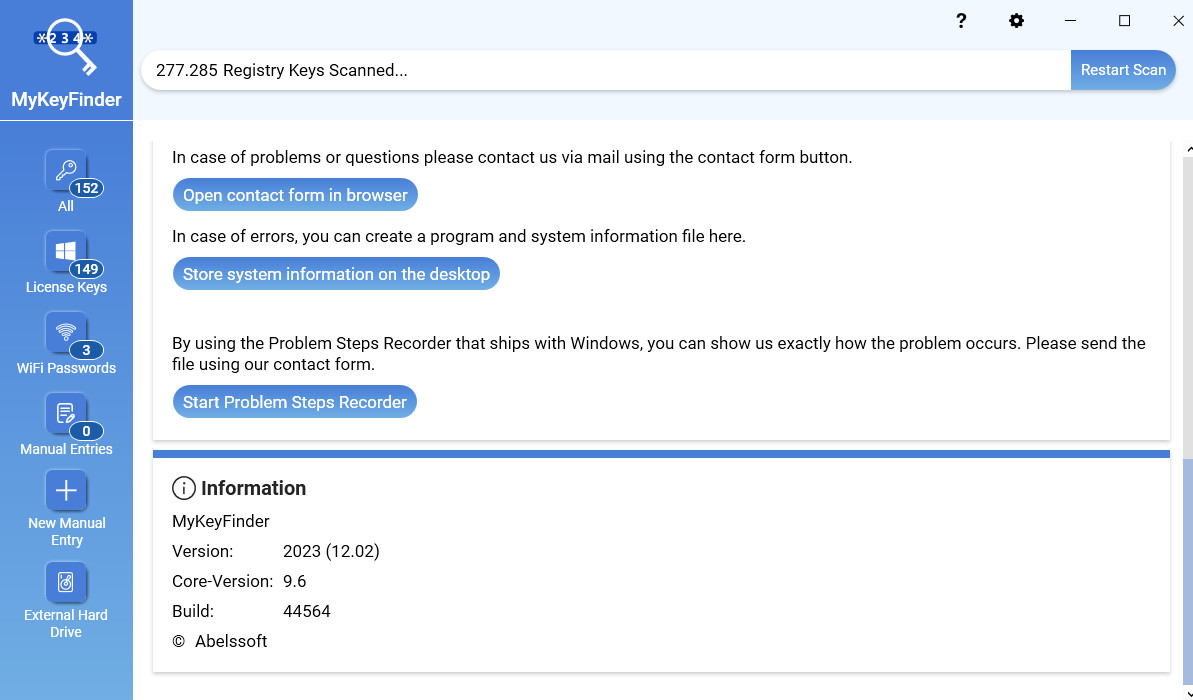This screenshot has width=1193, height=700.
Task: Click the MyKeyFinder magnifier logo
Action: 66,46
